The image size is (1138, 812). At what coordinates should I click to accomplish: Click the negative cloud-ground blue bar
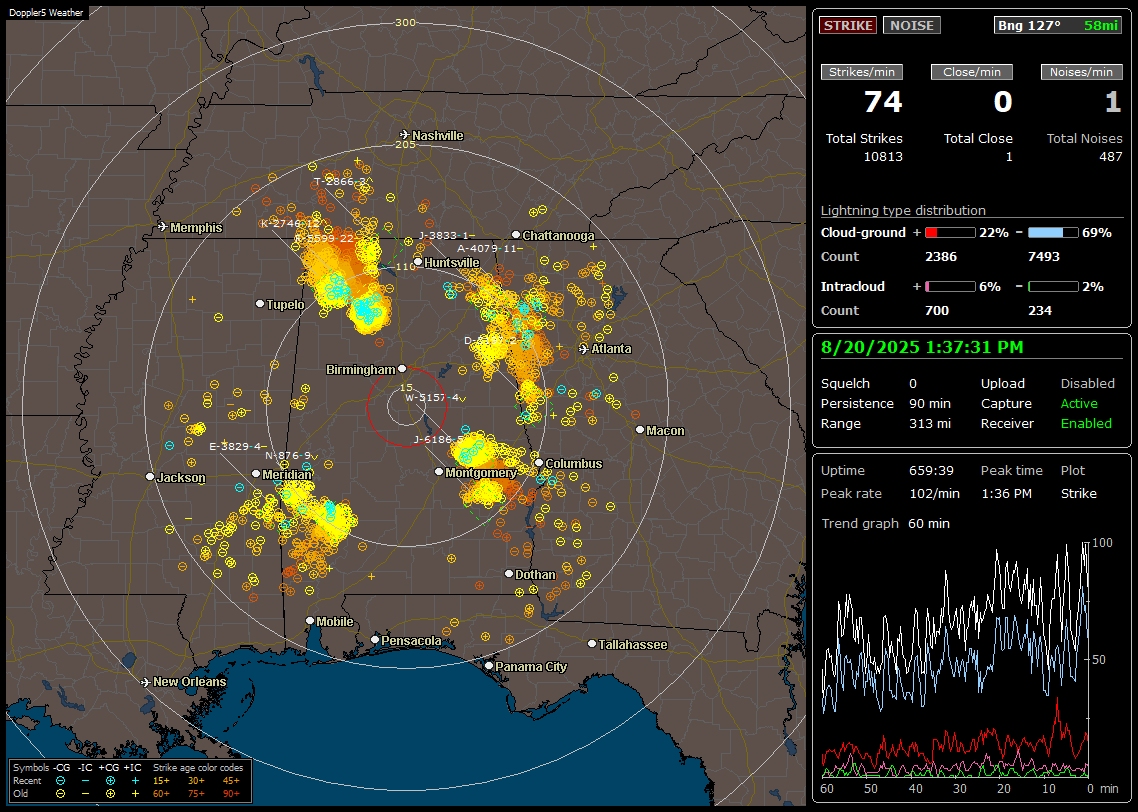point(1053,233)
